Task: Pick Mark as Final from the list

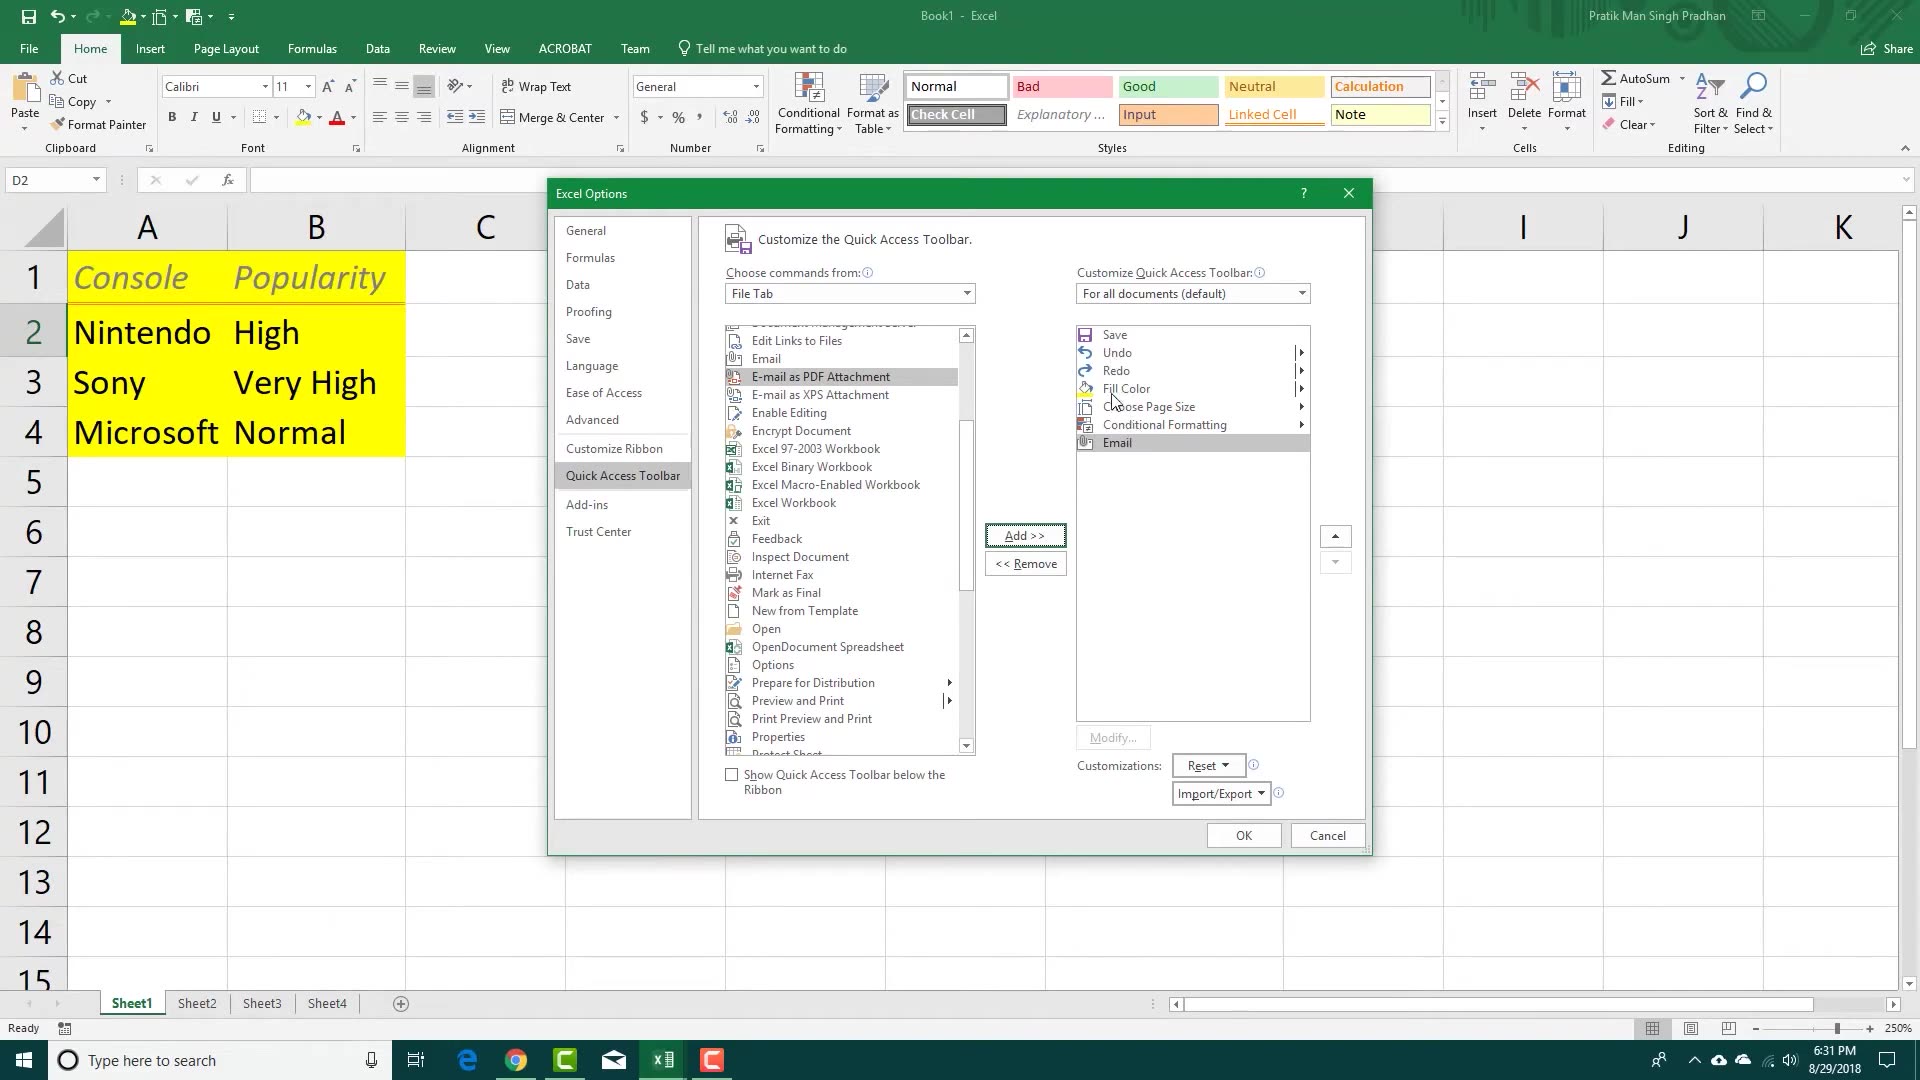Action: [x=787, y=592]
